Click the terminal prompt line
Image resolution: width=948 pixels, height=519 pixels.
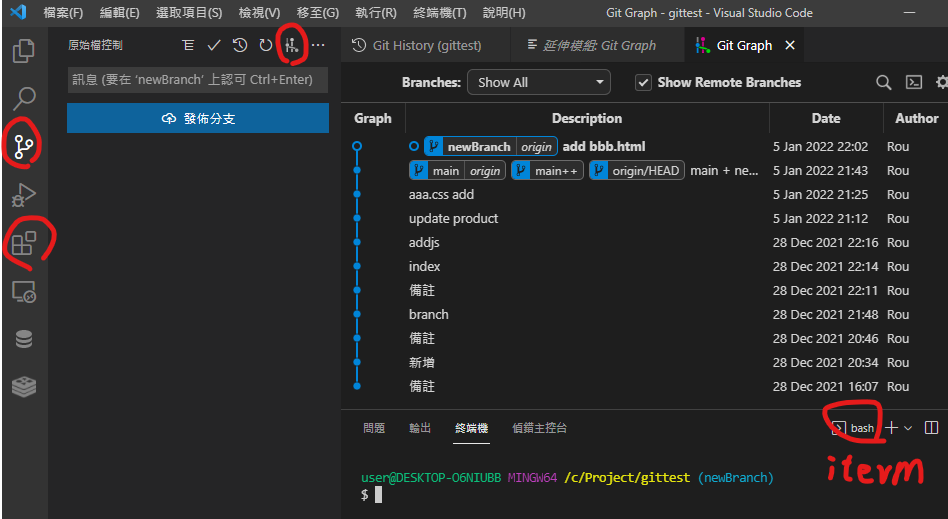(x=567, y=478)
